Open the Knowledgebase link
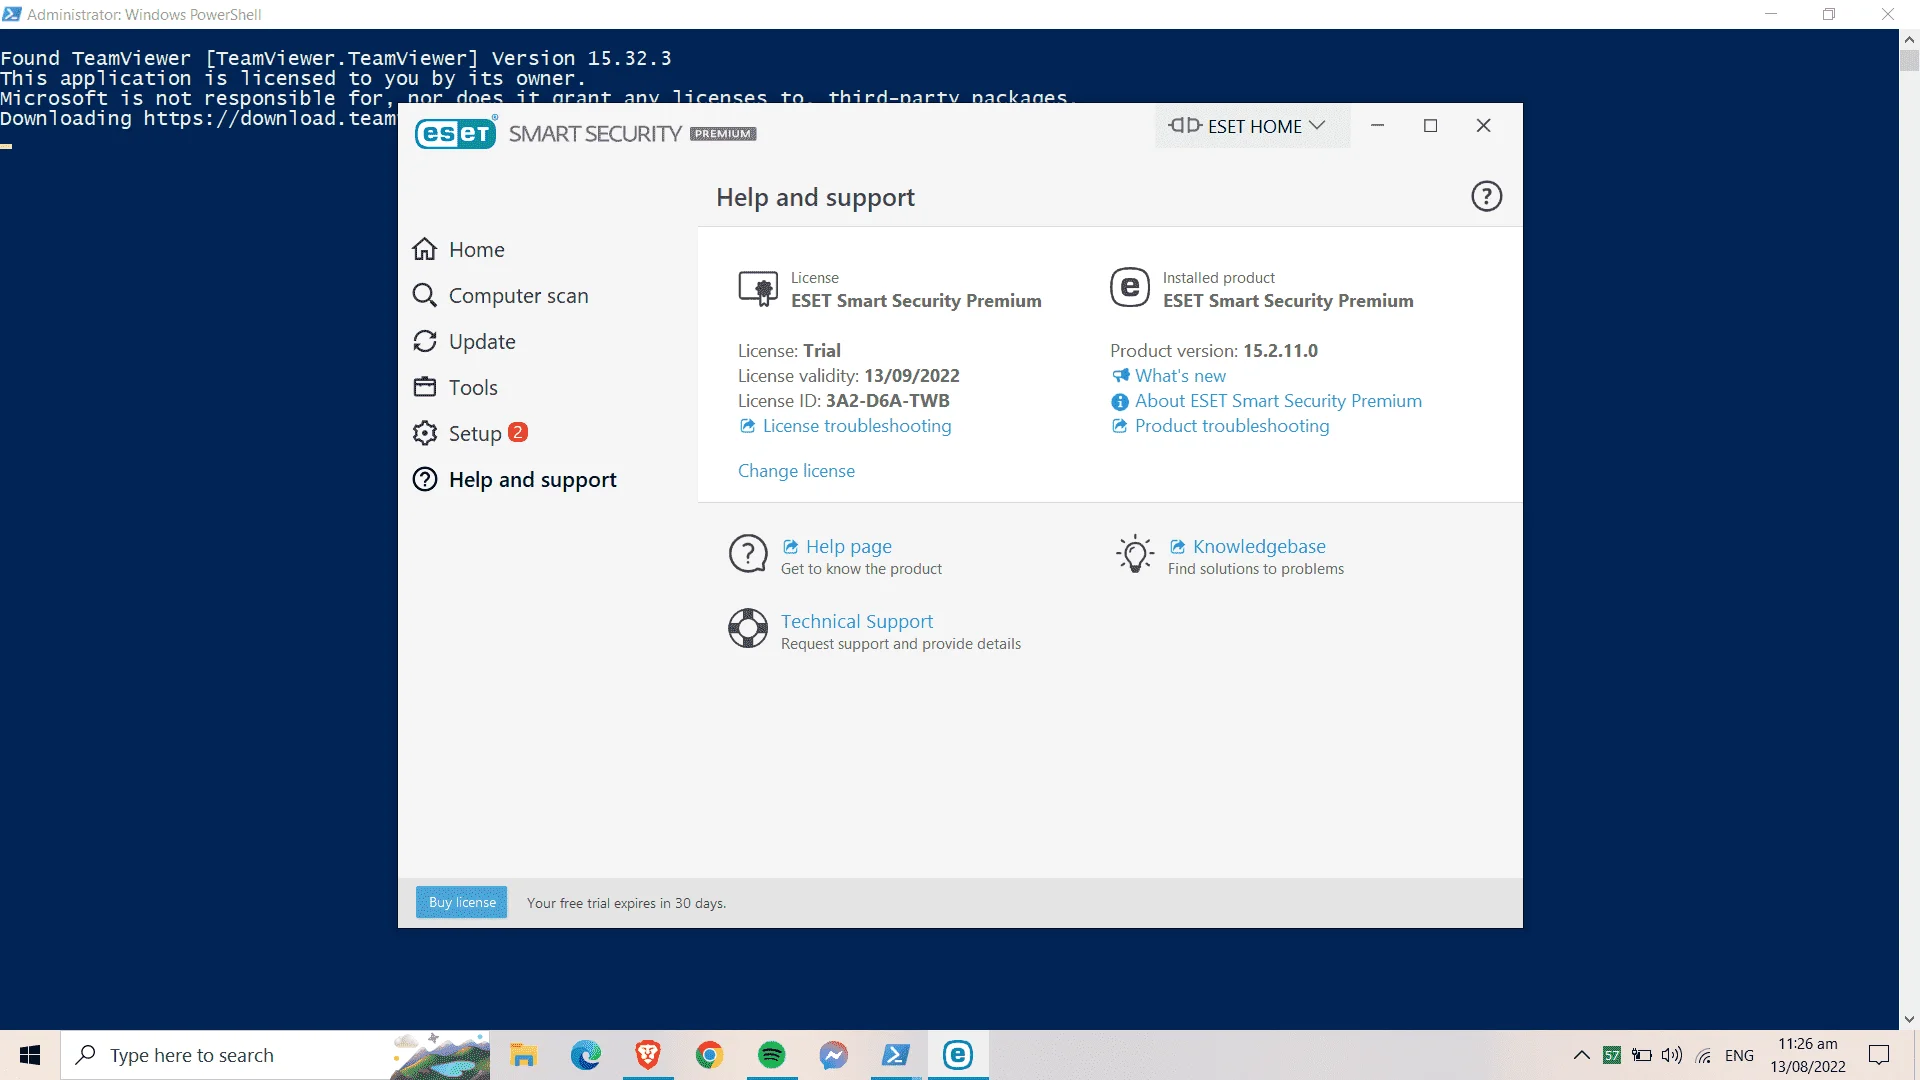This screenshot has width=1920, height=1080. pyautogui.click(x=1259, y=546)
